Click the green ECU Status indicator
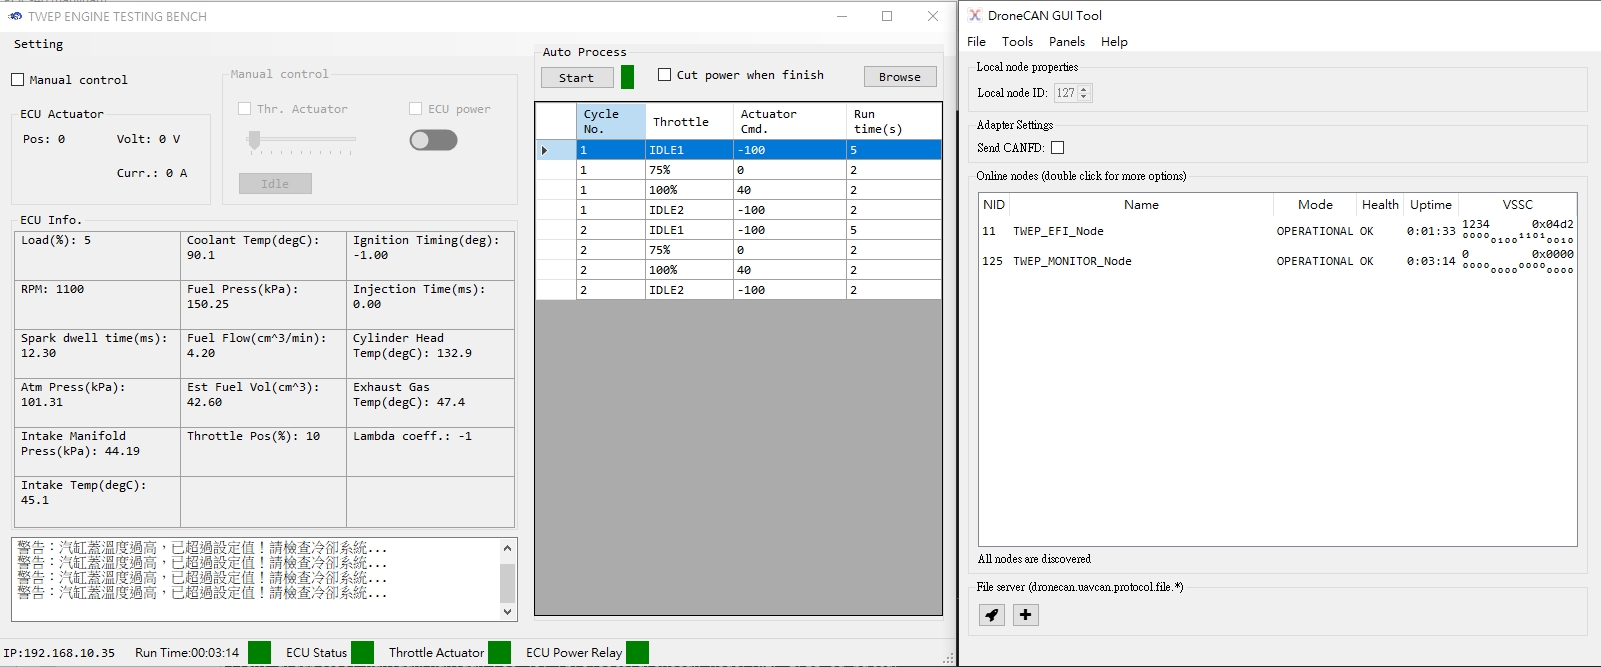Viewport: 1601px width, 667px height. tap(362, 652)
